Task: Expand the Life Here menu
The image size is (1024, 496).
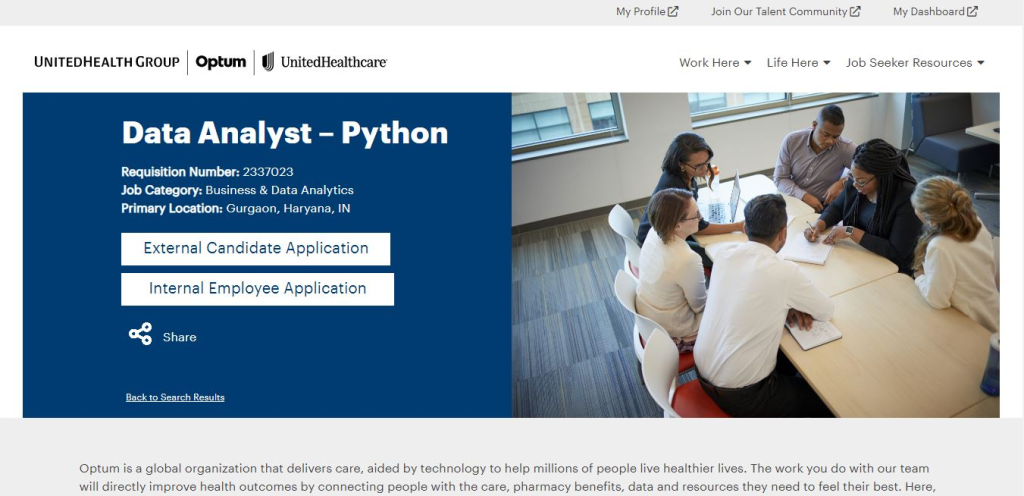Action: [x=798, y=63]
